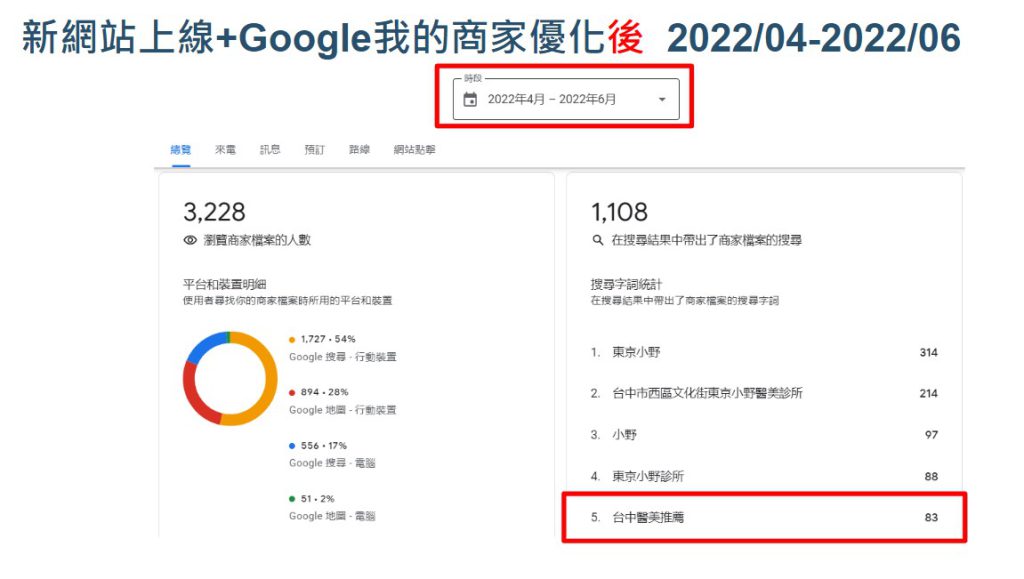1024x579 pixels.
Task: Switch to the 路線 tab
Action: click(358, 148)
